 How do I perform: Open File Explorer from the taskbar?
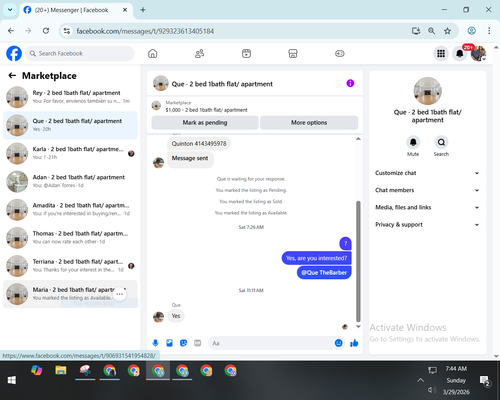tap(61, 371)
